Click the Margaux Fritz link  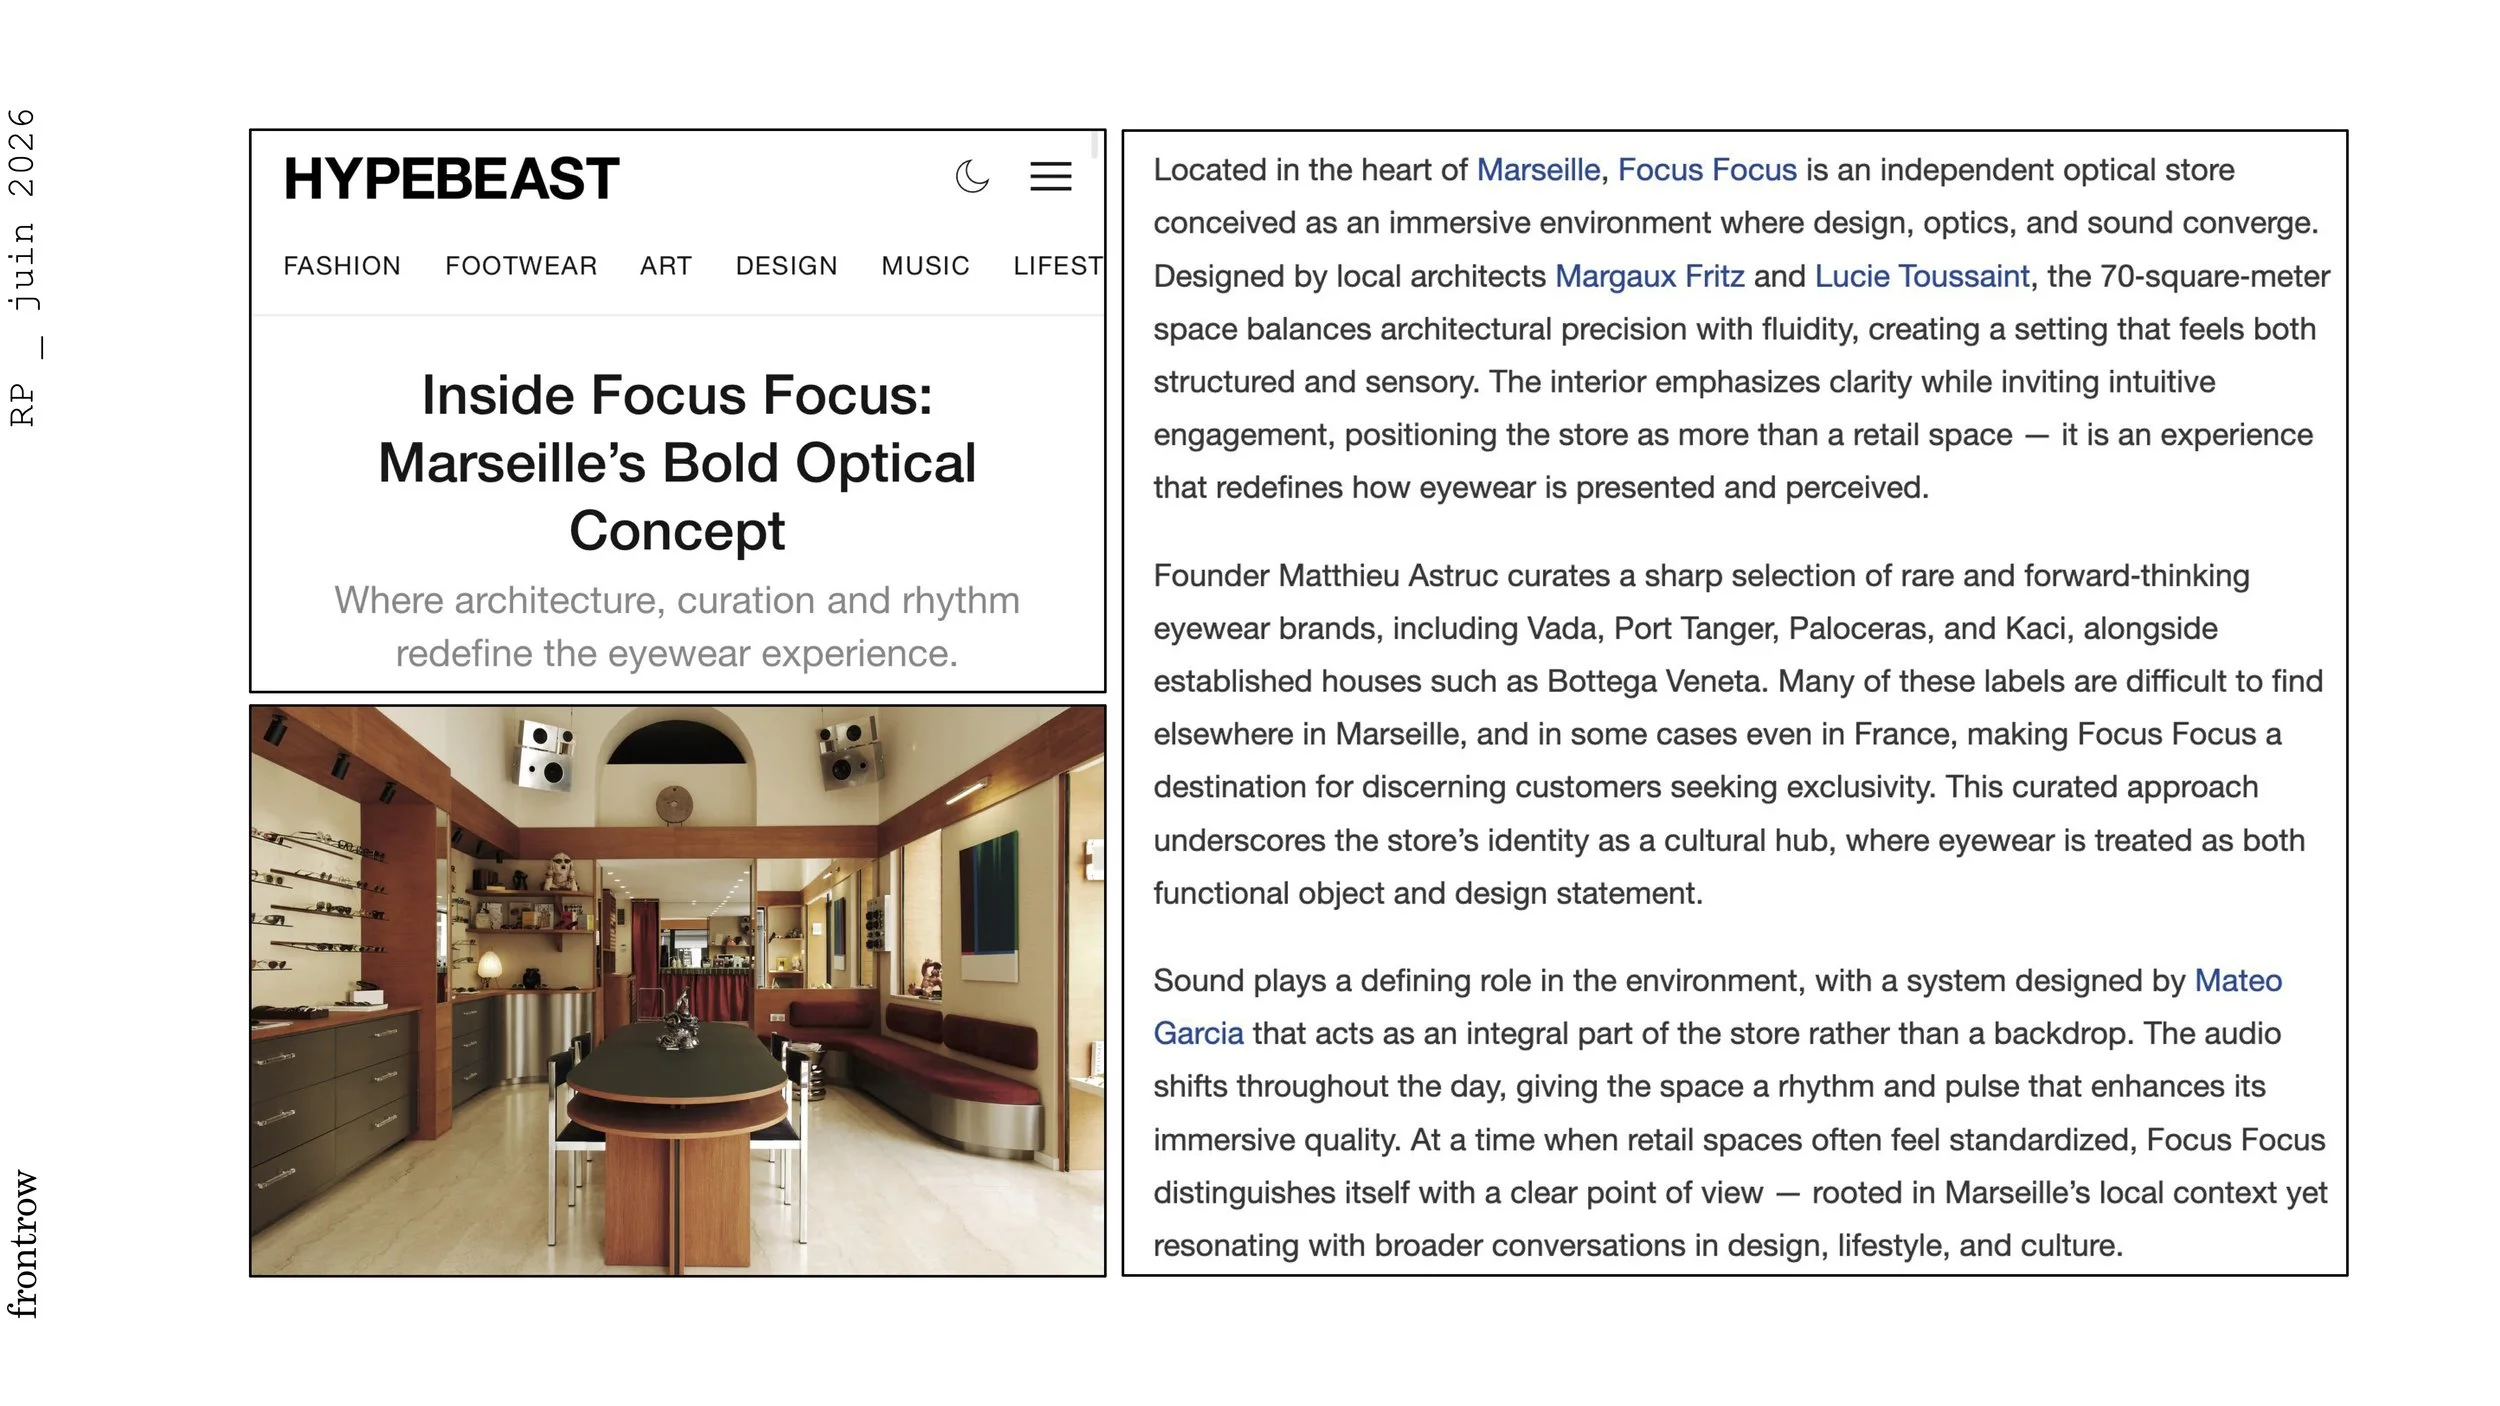pyautogui.click(x=1649, y=276)
